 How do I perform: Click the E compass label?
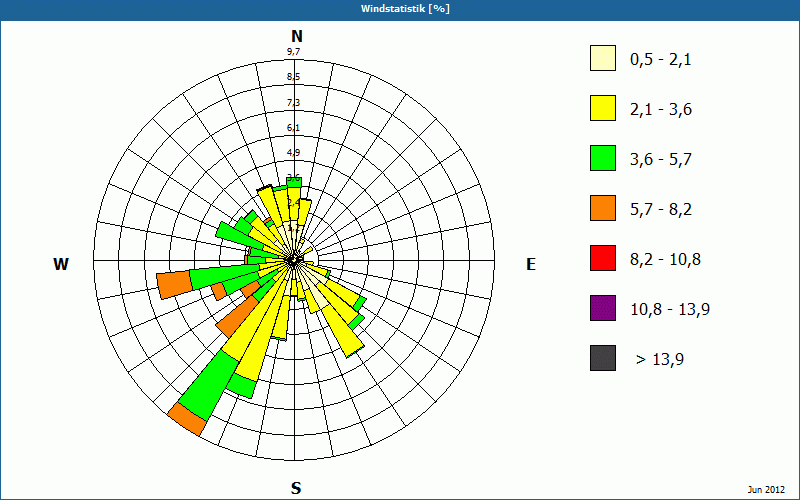point(531,264)
